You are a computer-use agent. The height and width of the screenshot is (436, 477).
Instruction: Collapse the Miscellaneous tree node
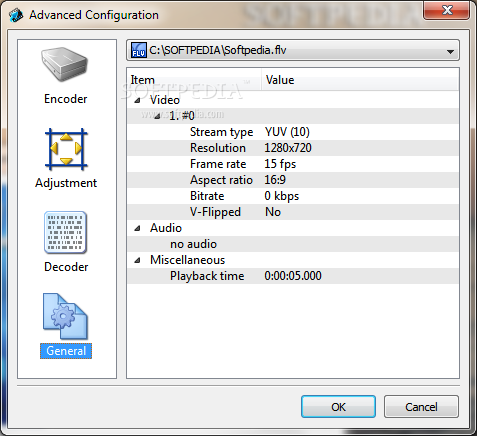(137, 260)
